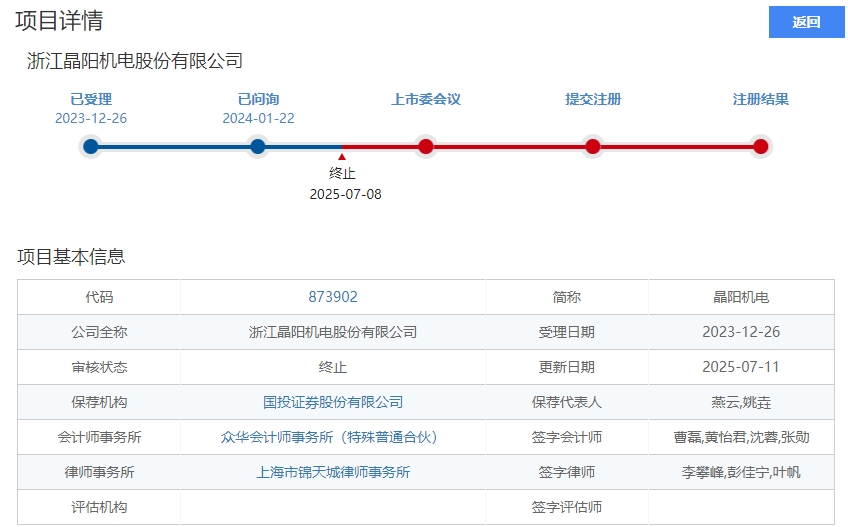Select the 已问询 stage dot on timeline
Image resolution: width=848 pixels, height=527 pixels.
[x=258, y=146]
